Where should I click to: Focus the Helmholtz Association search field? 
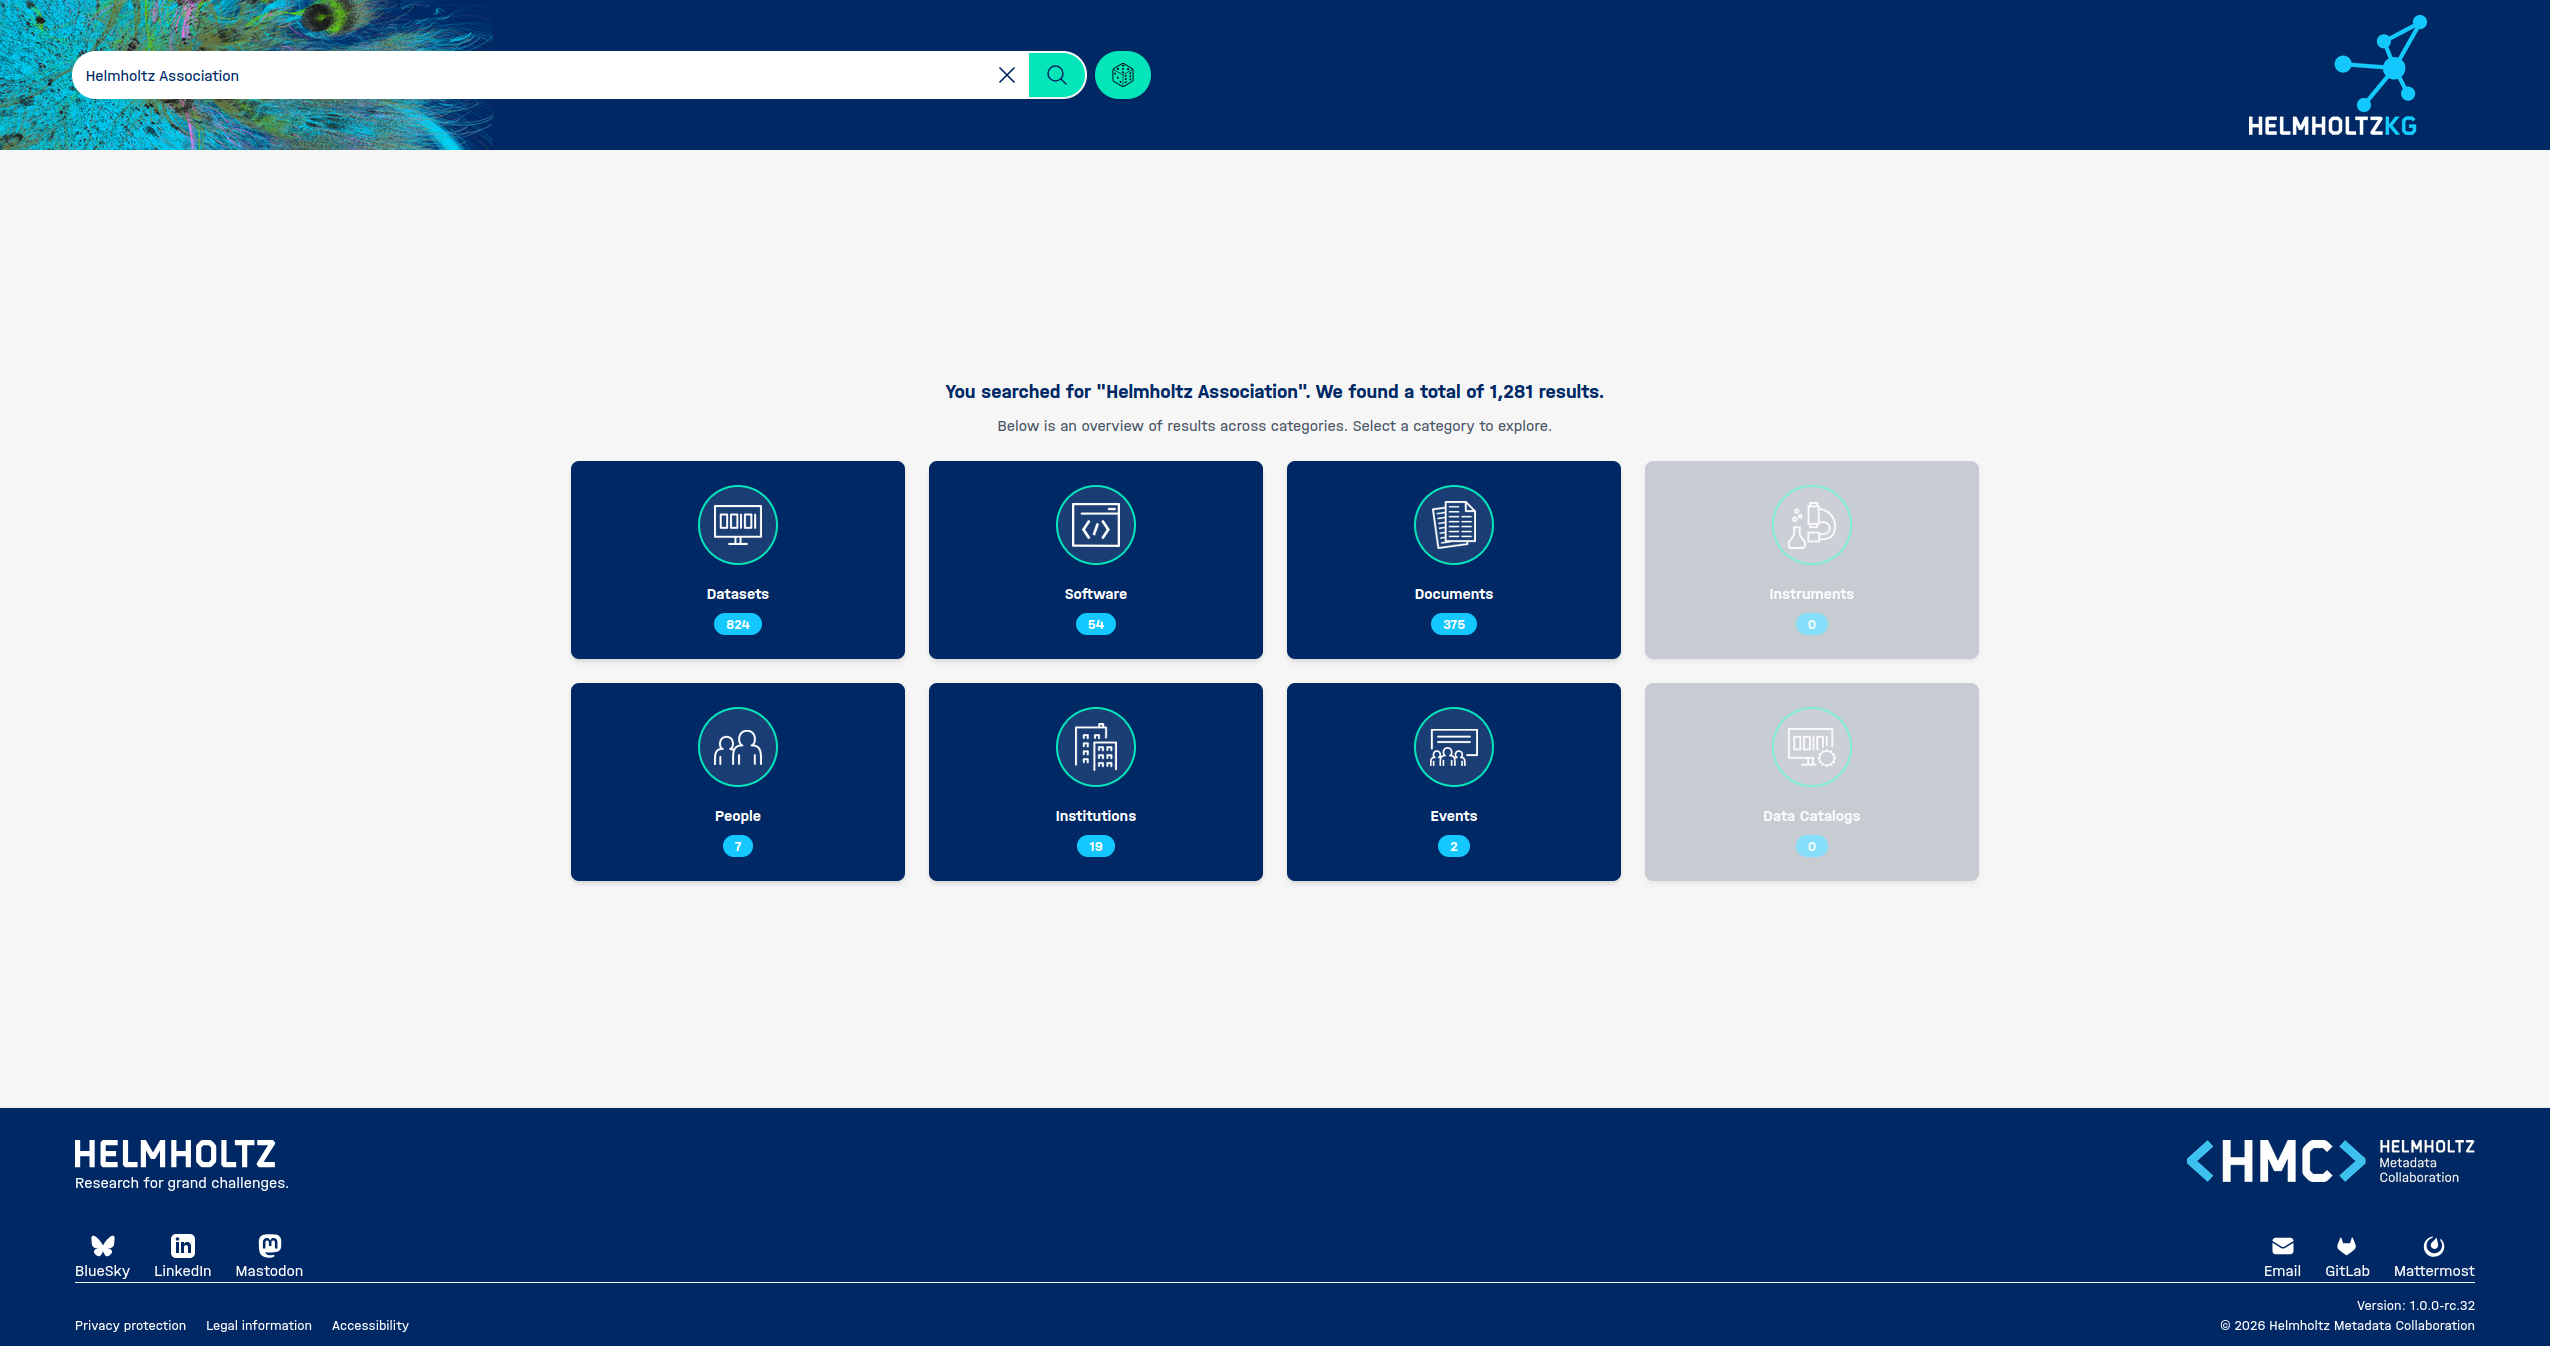[530, 75]
